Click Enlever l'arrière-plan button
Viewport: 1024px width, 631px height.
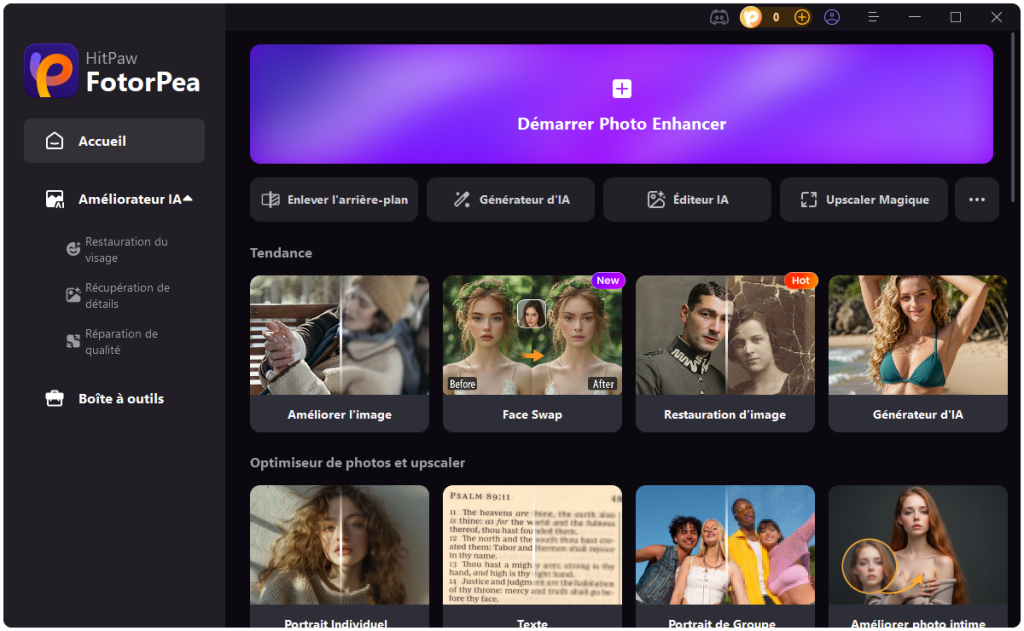[335, 200]
